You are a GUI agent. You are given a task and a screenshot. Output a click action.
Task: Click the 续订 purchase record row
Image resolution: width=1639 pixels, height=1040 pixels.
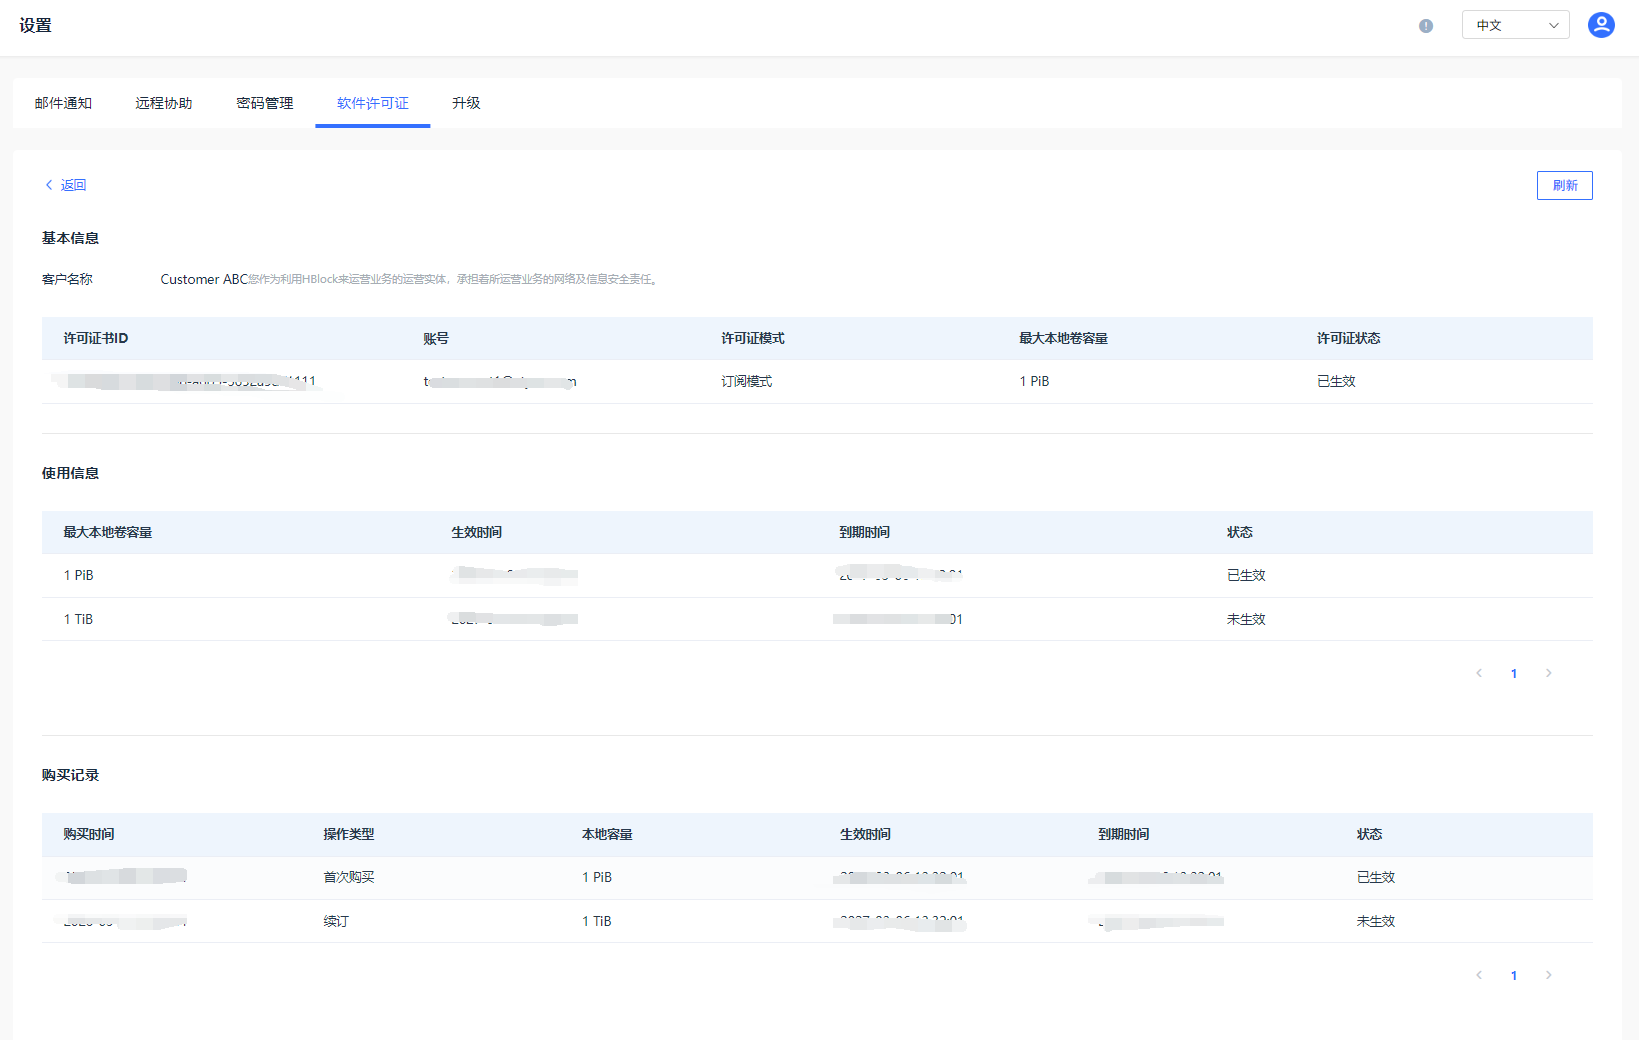click(x=336, y=921)
